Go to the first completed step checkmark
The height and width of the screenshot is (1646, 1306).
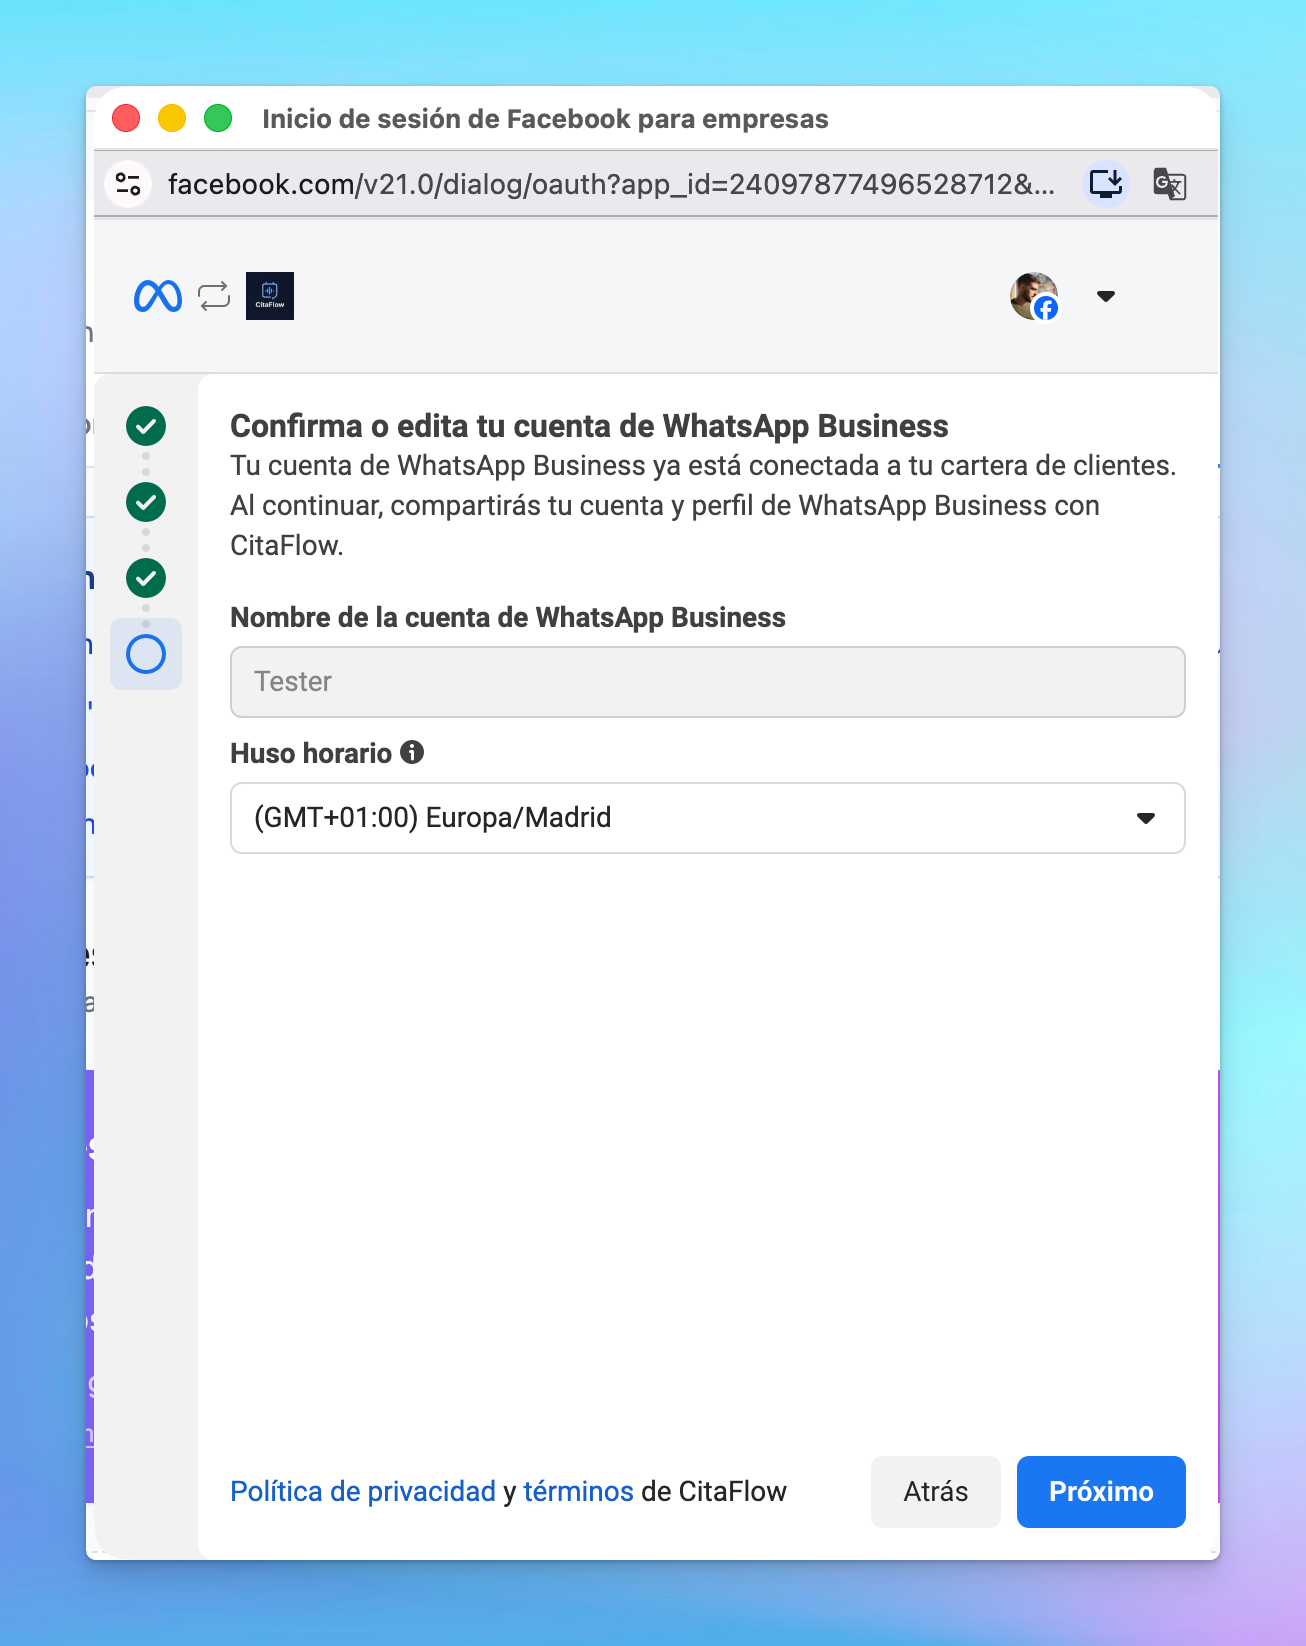pyautogui.click(x=146, y=426)
